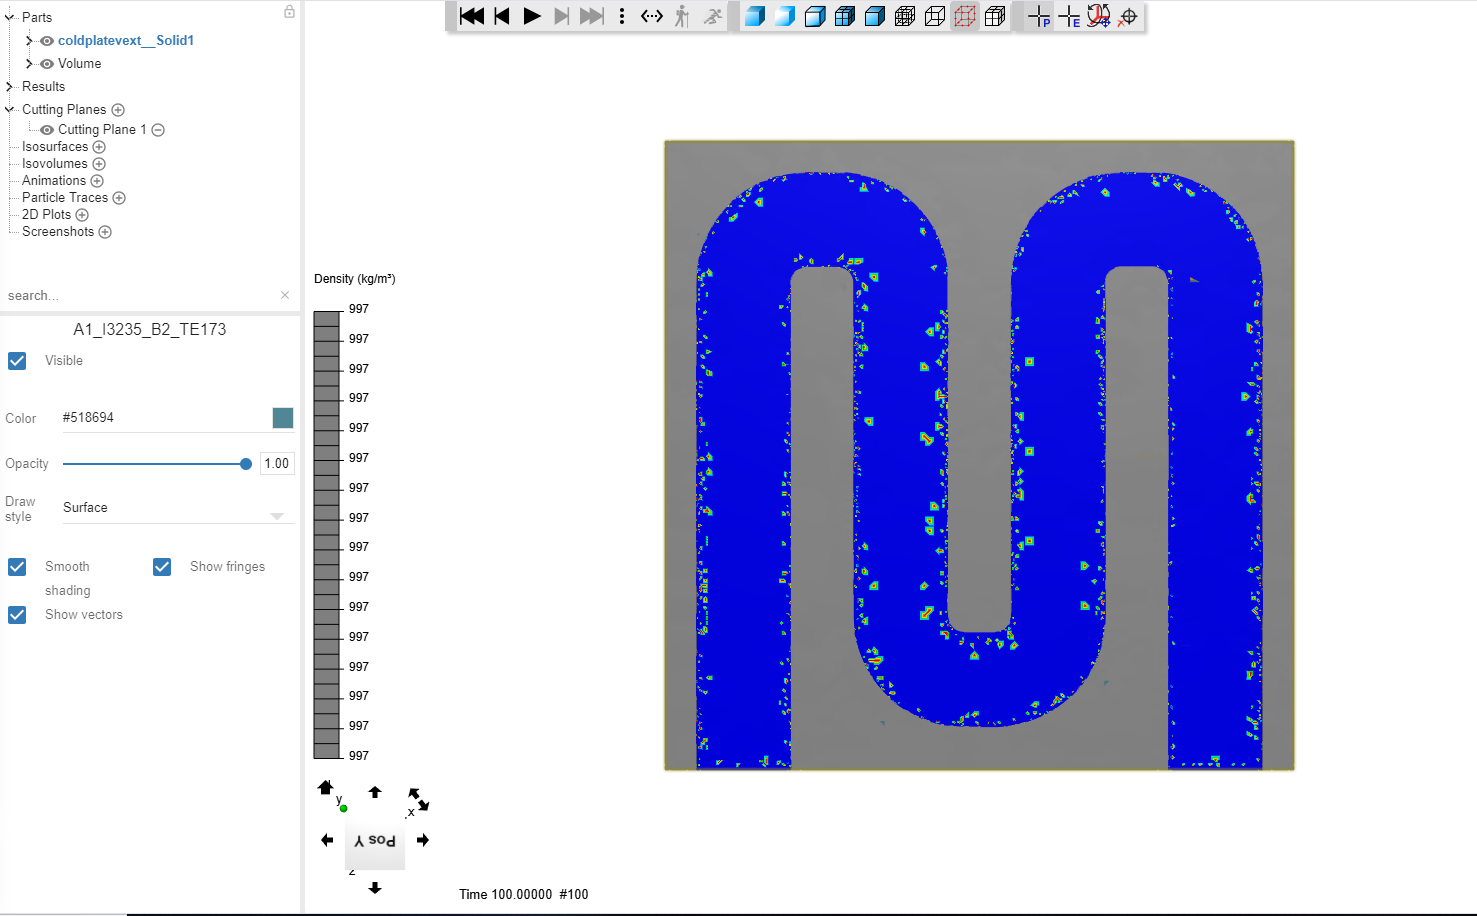
Task: Select the black wireframe mesh cube mode
Action: click(x=905, y=16)
